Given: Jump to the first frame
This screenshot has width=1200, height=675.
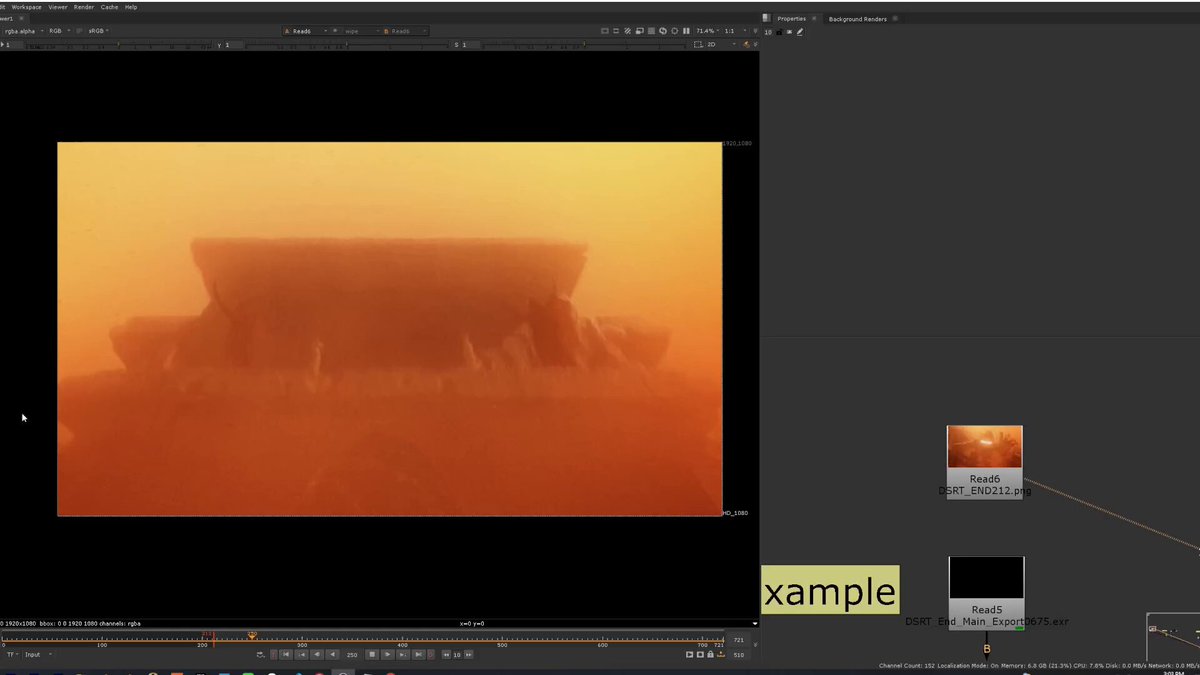Looking at the screenshot, I should 287,654.
